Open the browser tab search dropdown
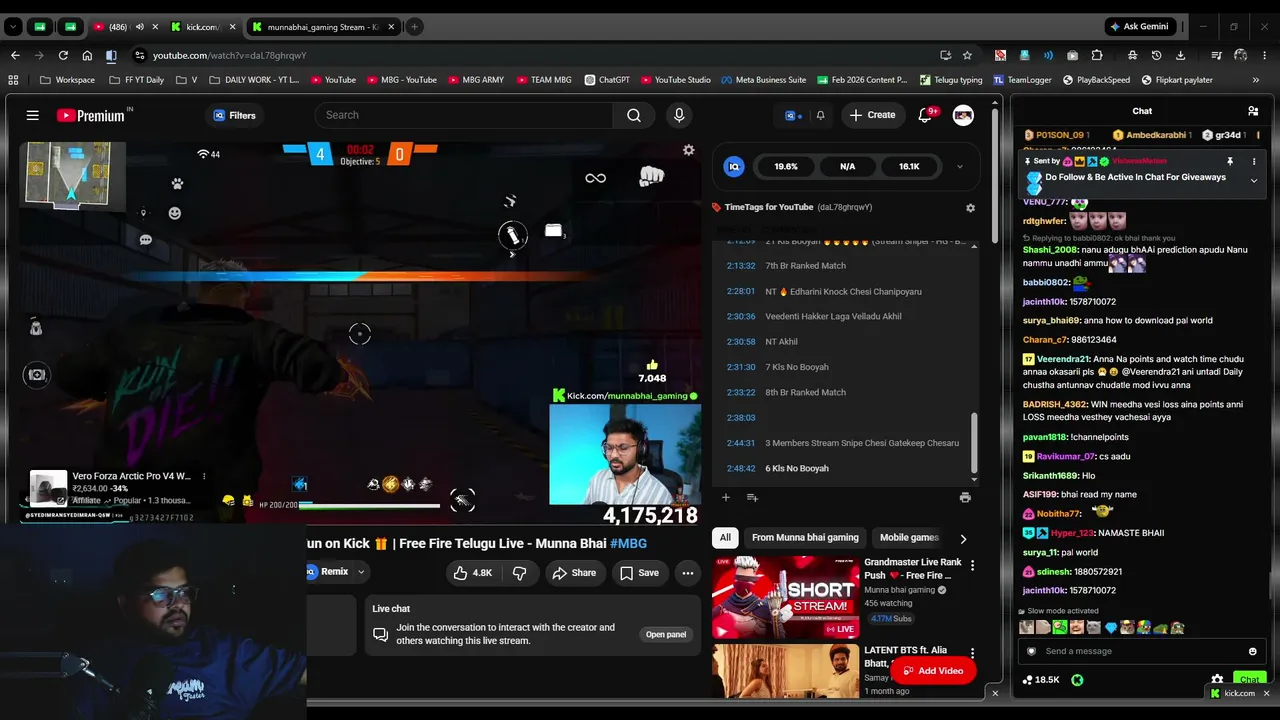1280x720 pixels. tap(13, 27)
